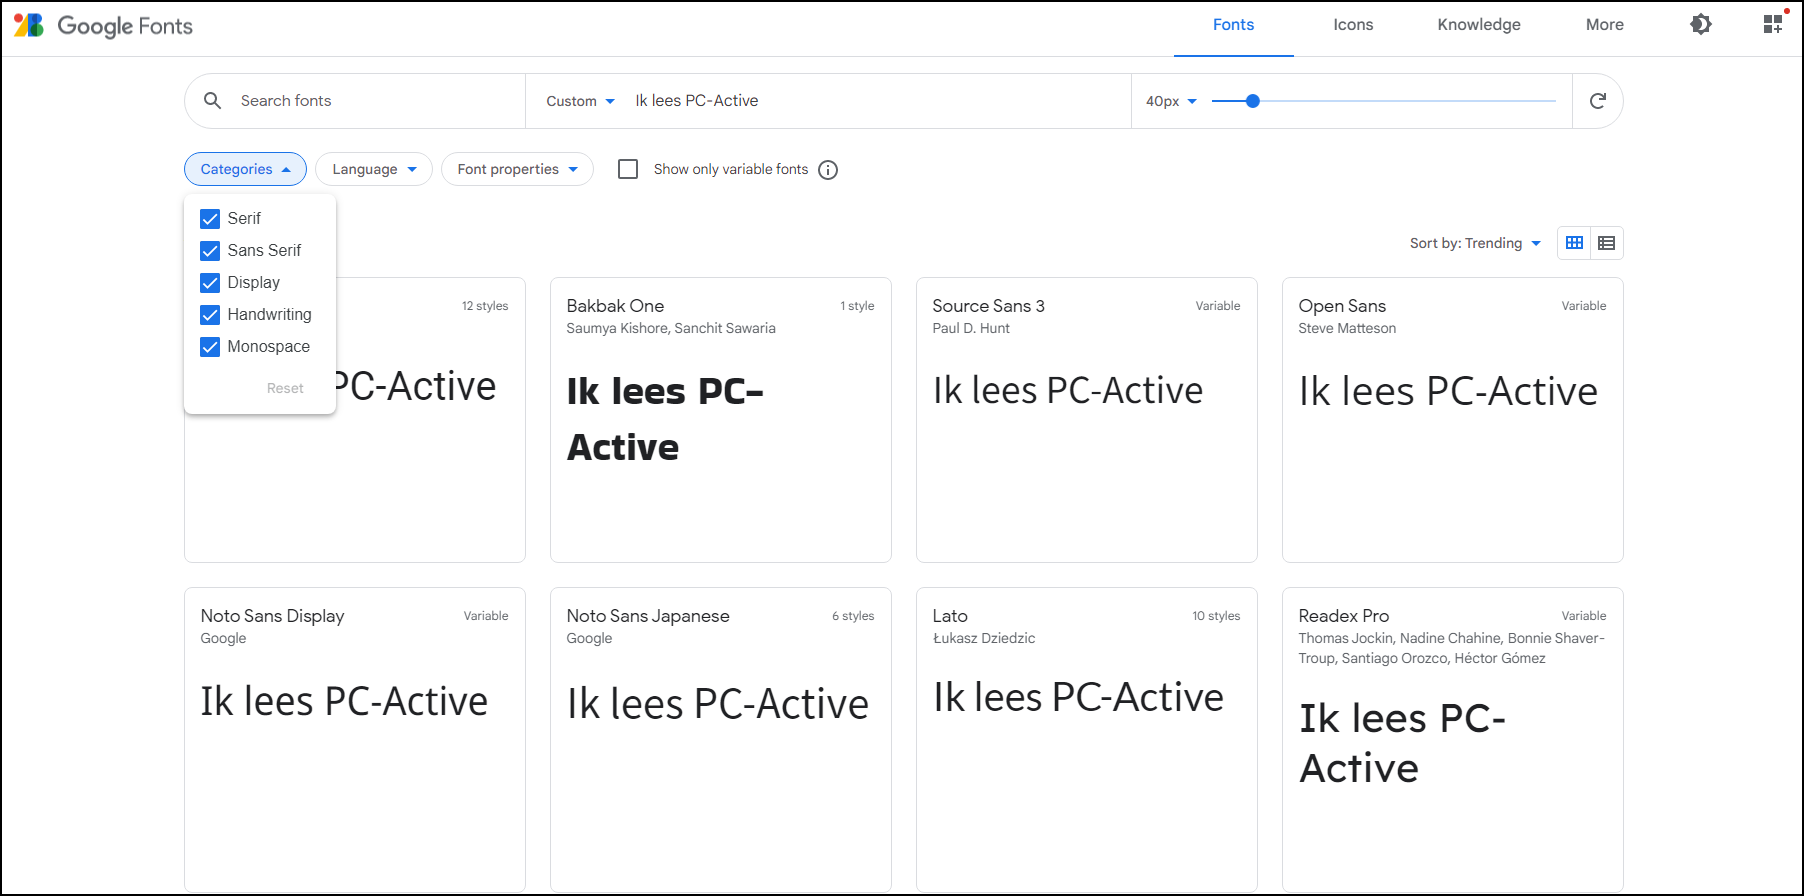Click '6 styles' on Noto Sans Japanese card
Screen dimensions: 1804x896
click(x=853, y=616)
